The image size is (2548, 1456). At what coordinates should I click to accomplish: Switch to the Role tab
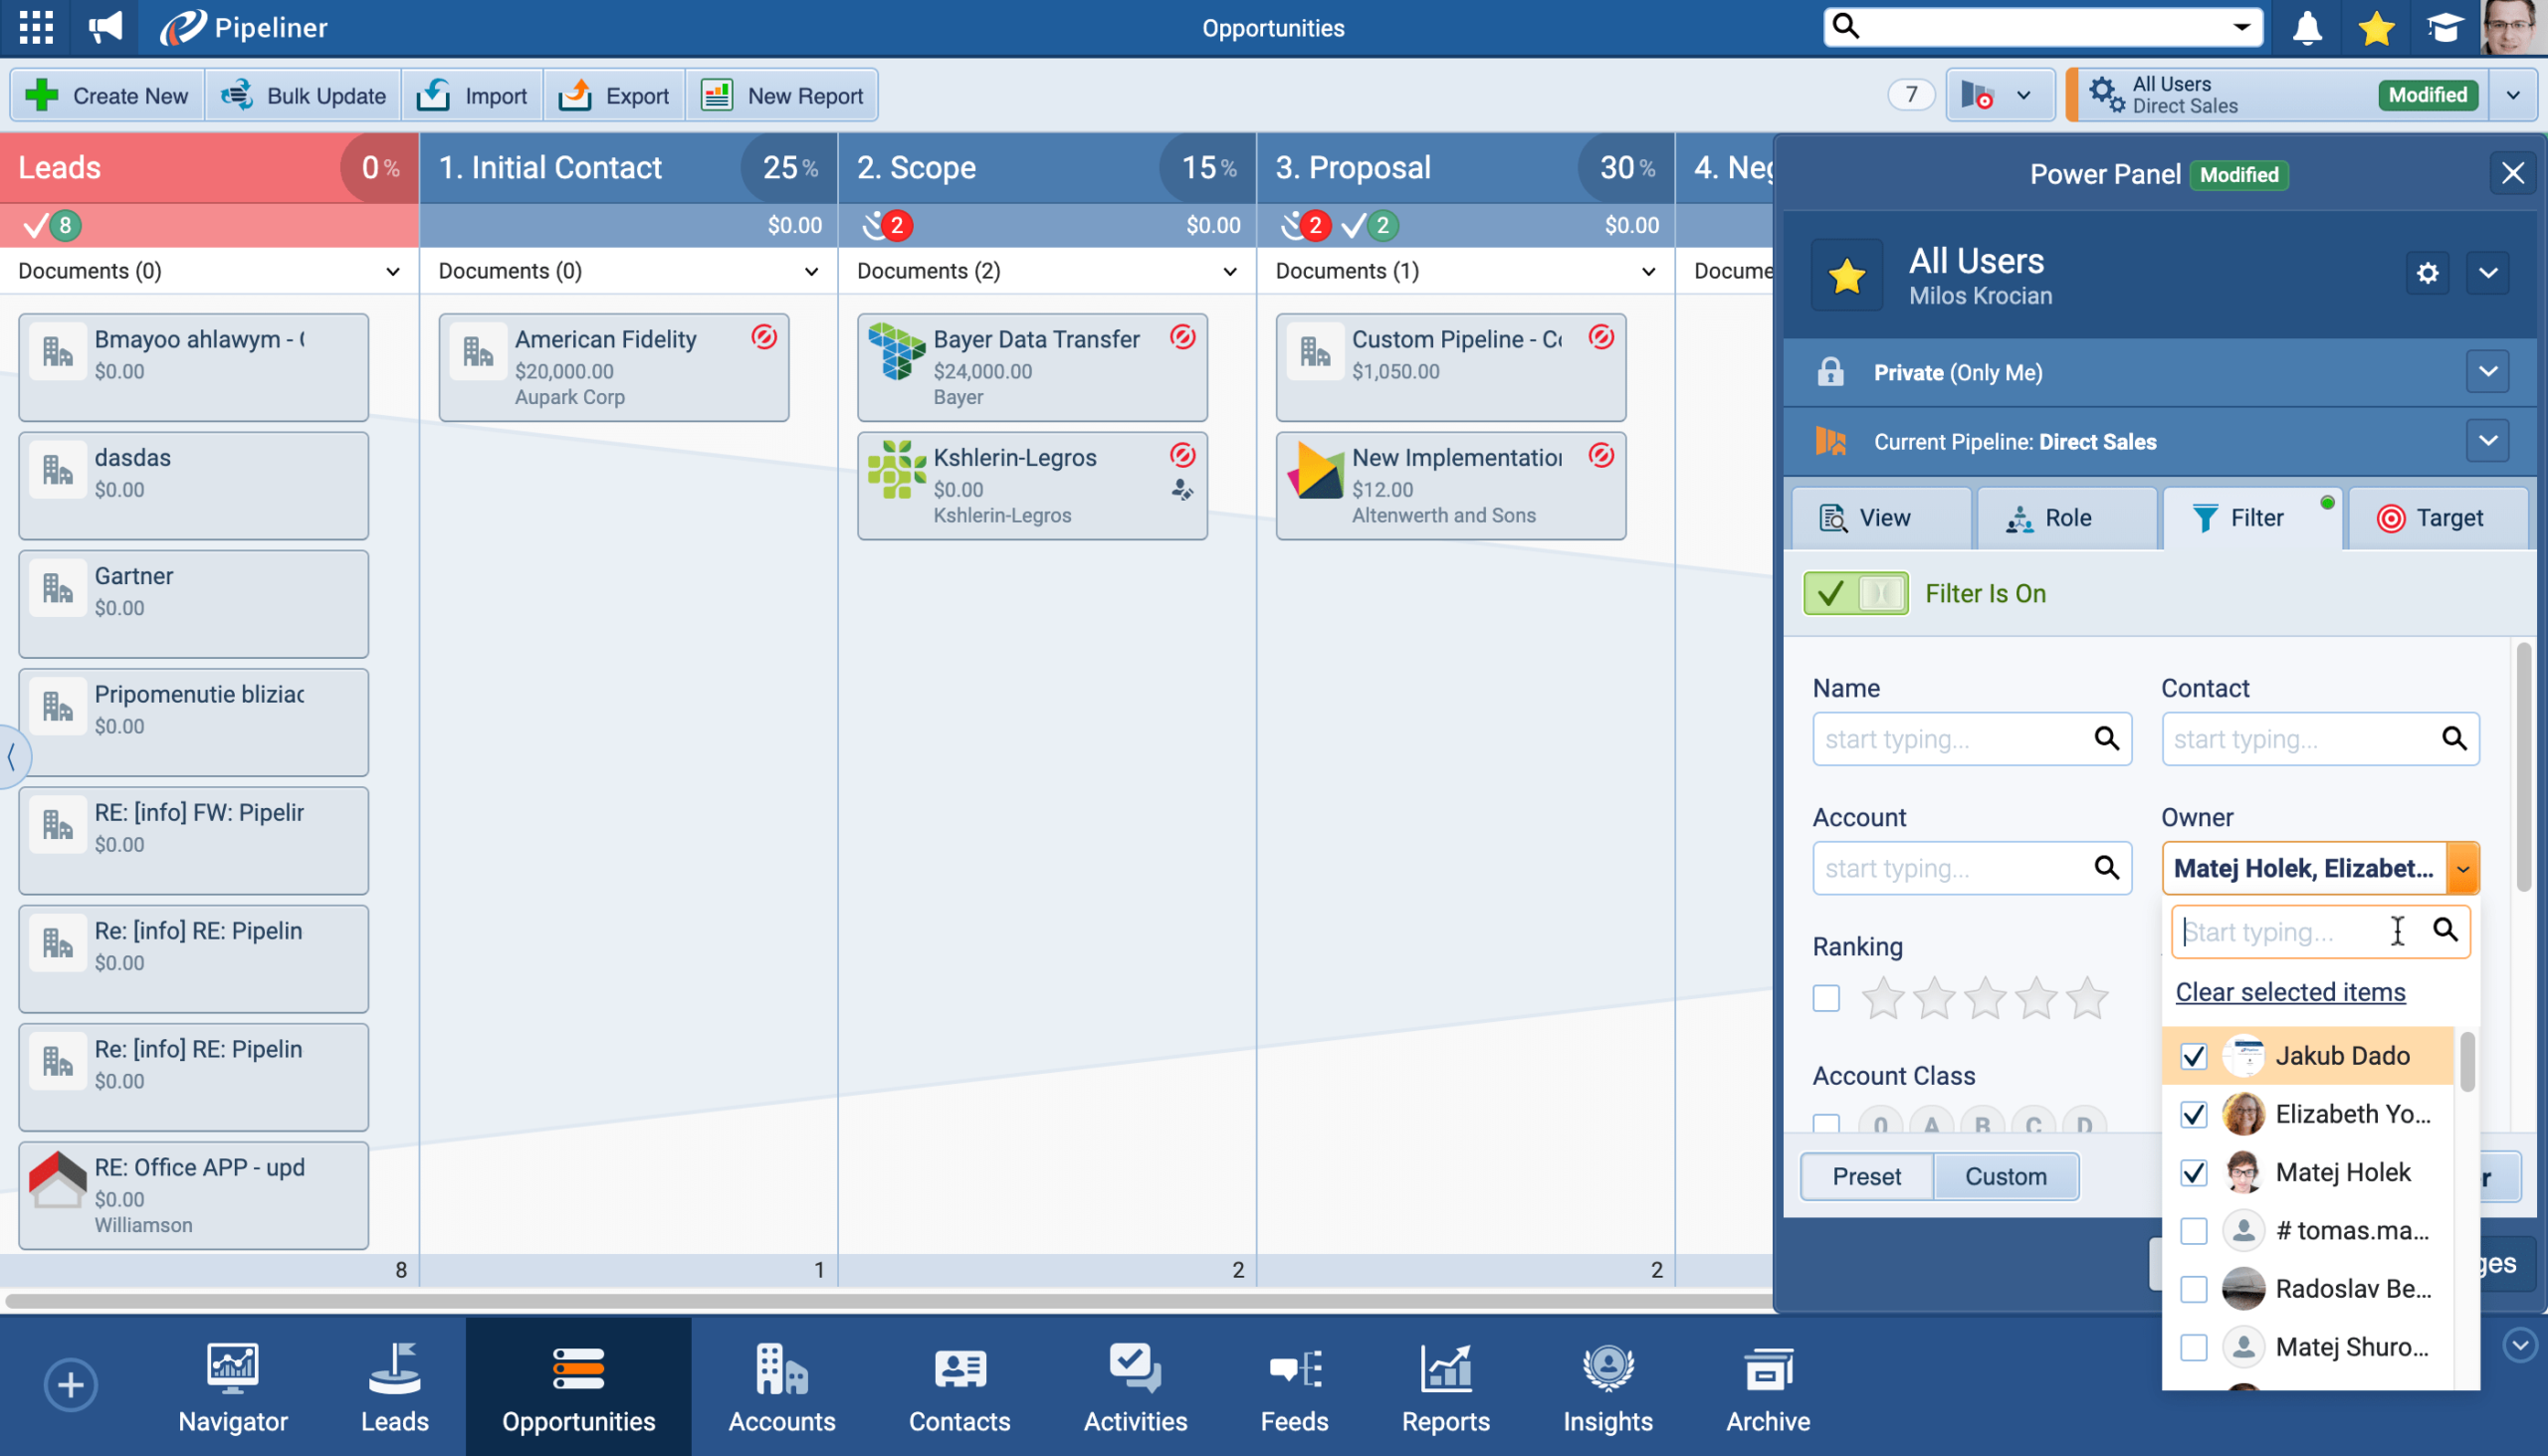(x=2066, y=518)
